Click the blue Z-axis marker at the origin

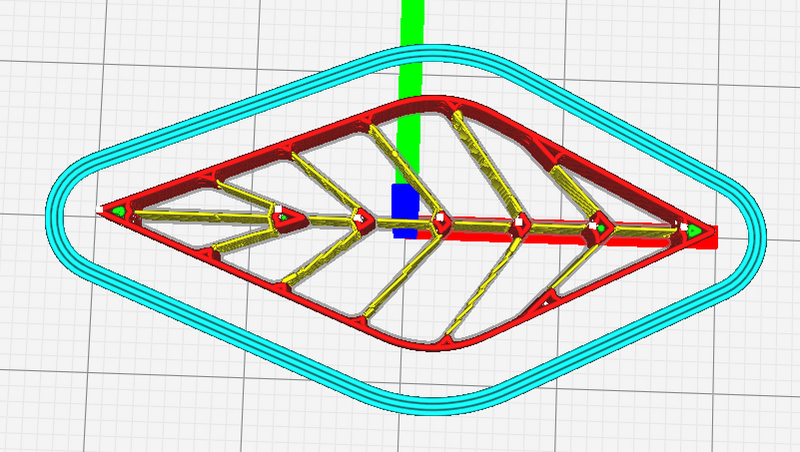coord(405,211)
